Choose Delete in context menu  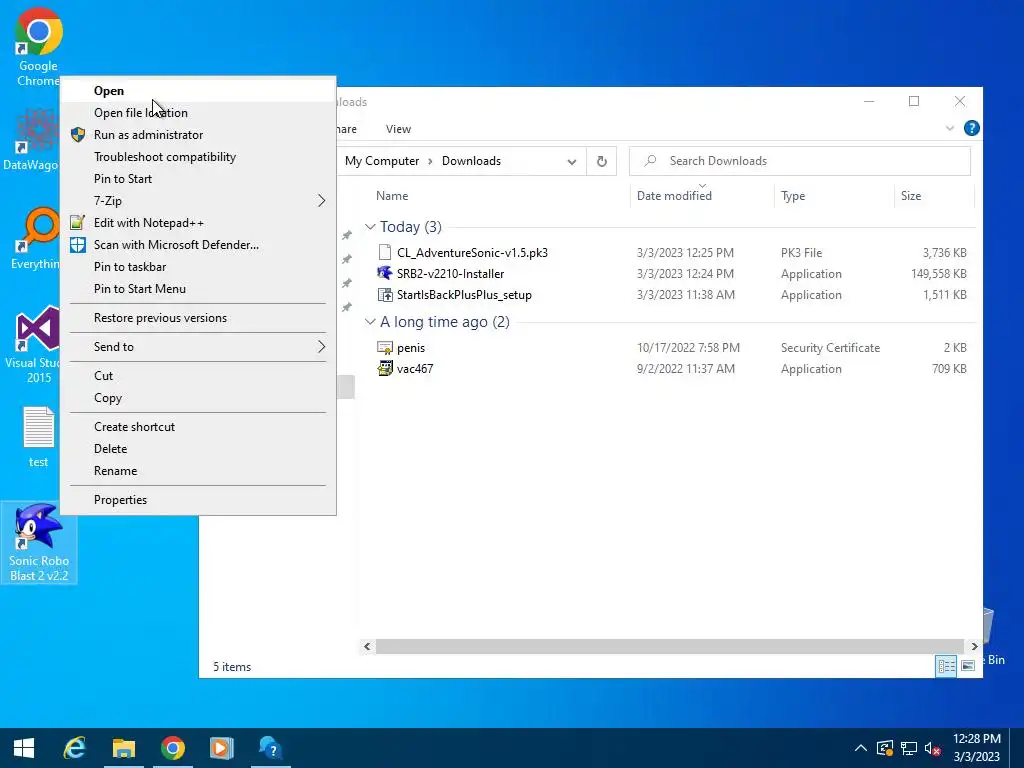(198, 449)
